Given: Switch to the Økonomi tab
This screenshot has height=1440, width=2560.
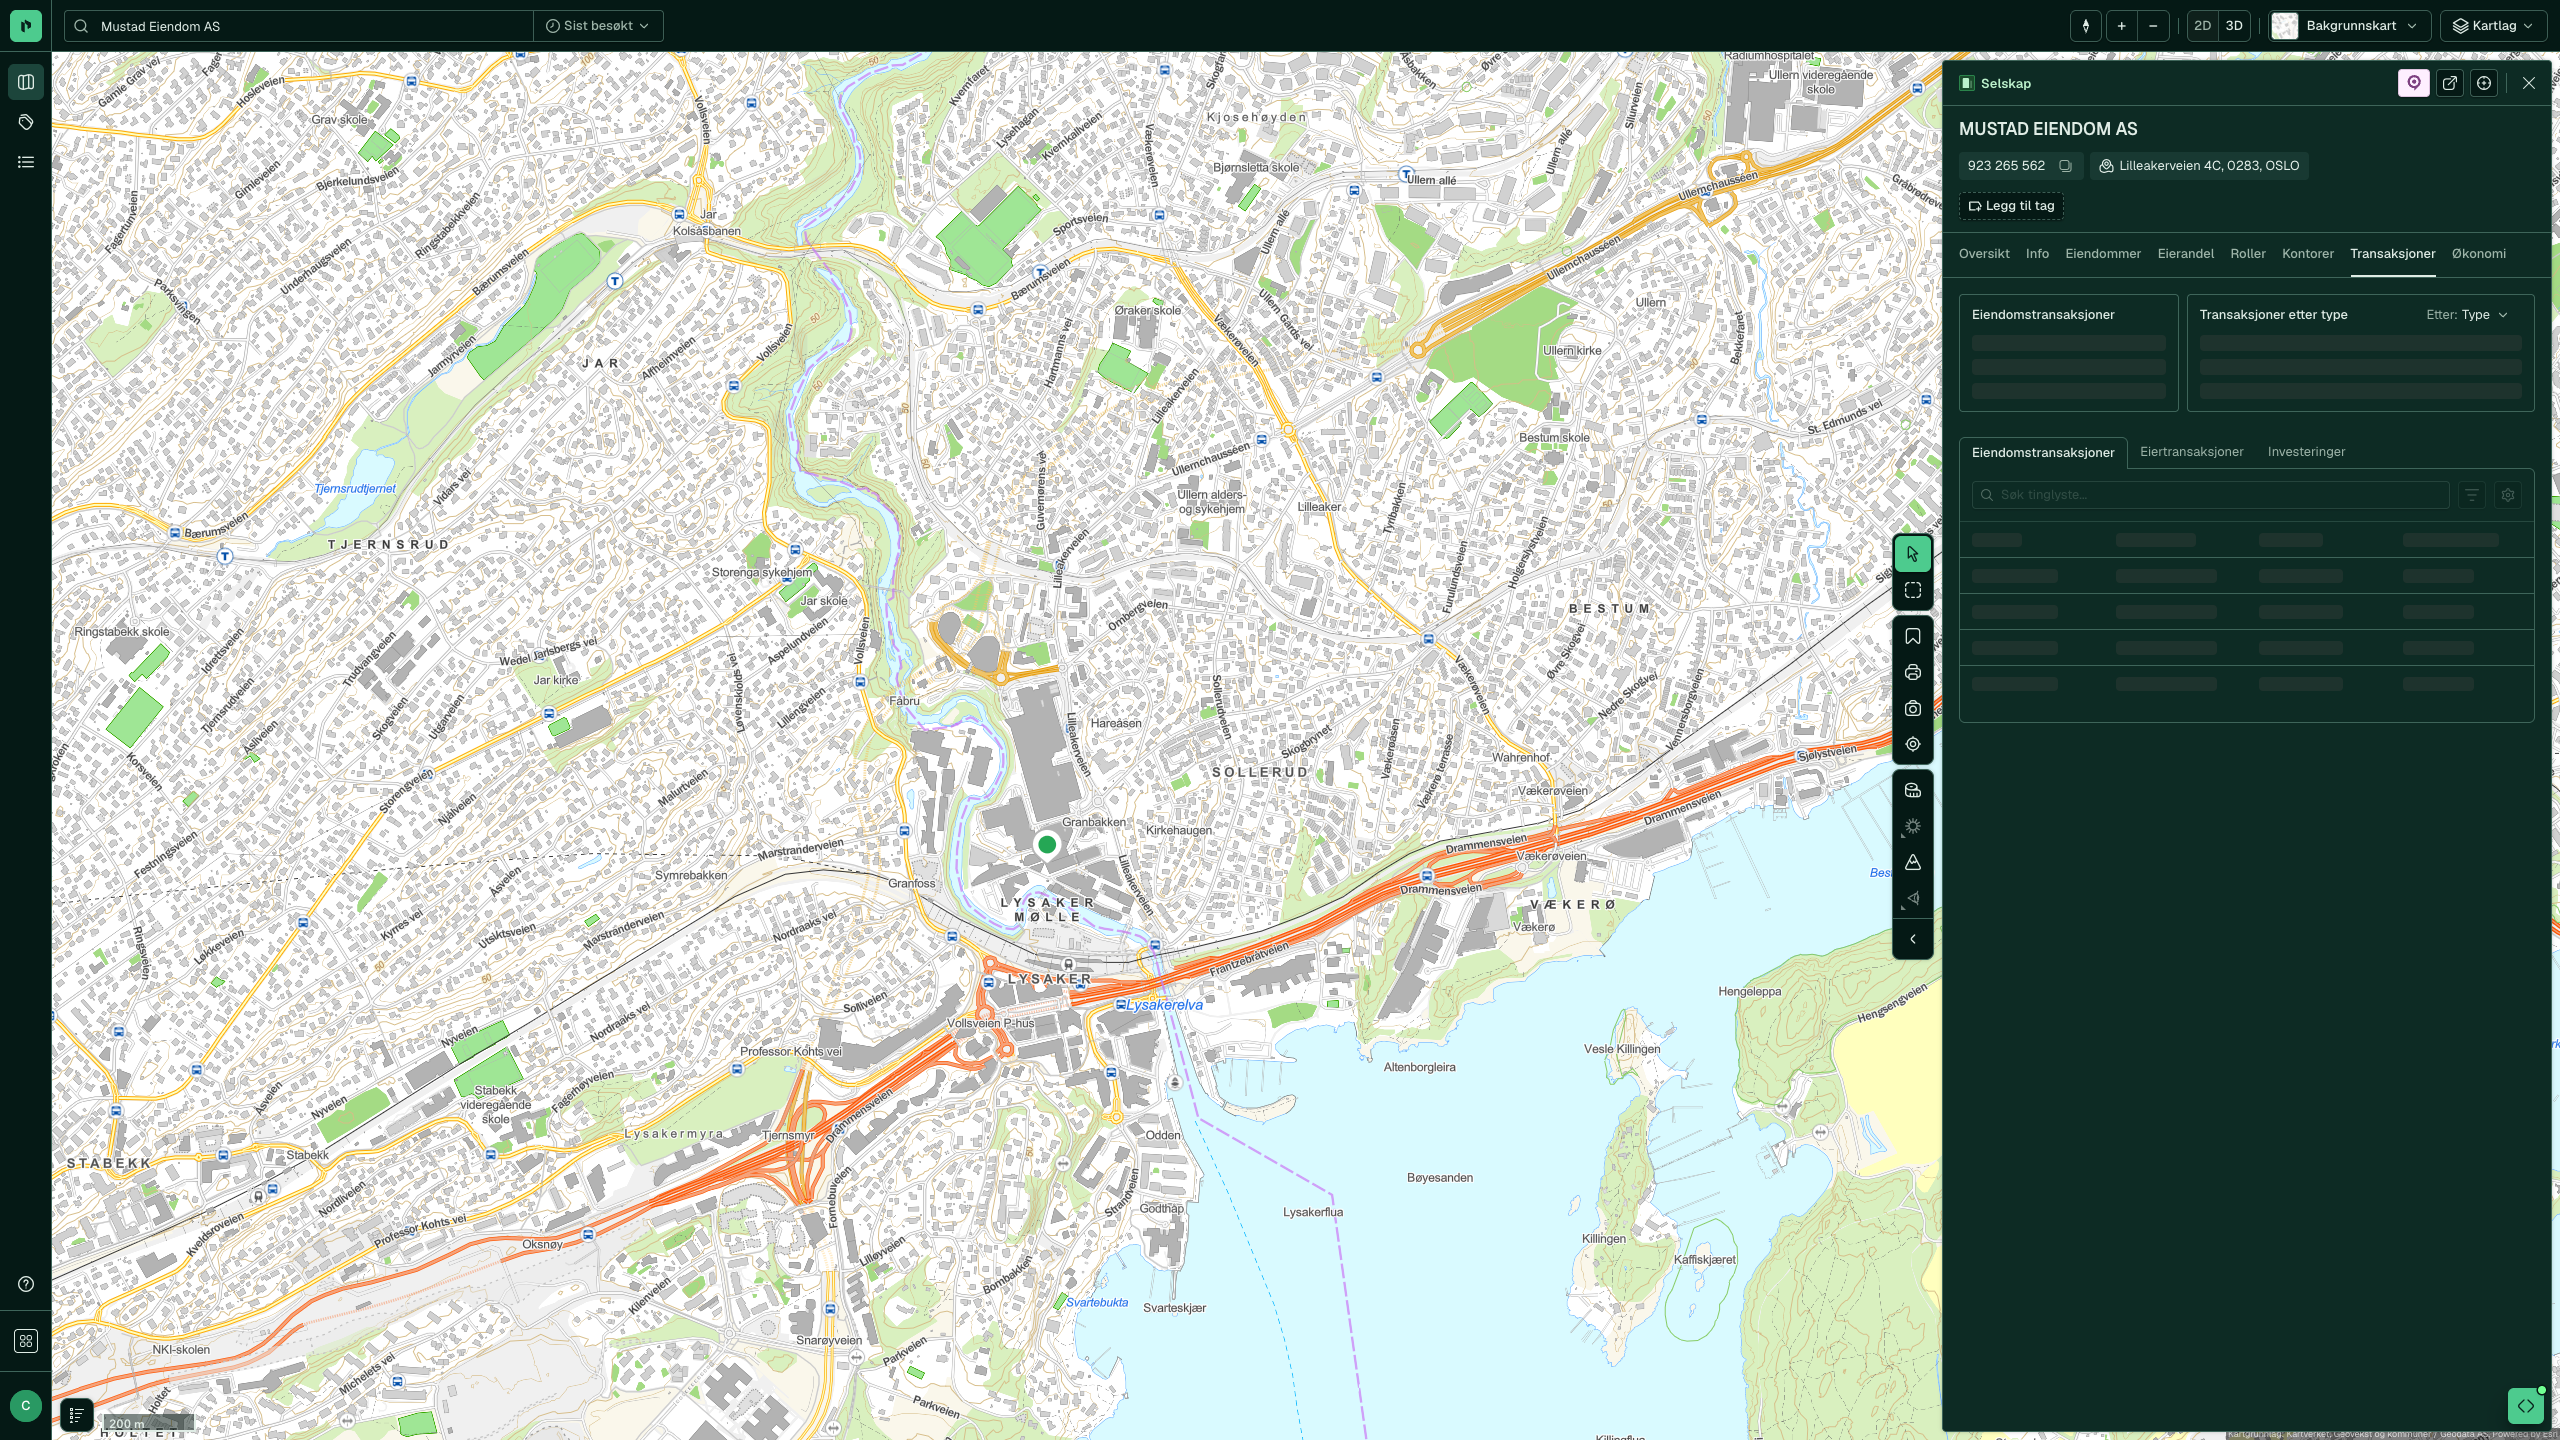Looking at the screenshot, I should point(2478,254).
